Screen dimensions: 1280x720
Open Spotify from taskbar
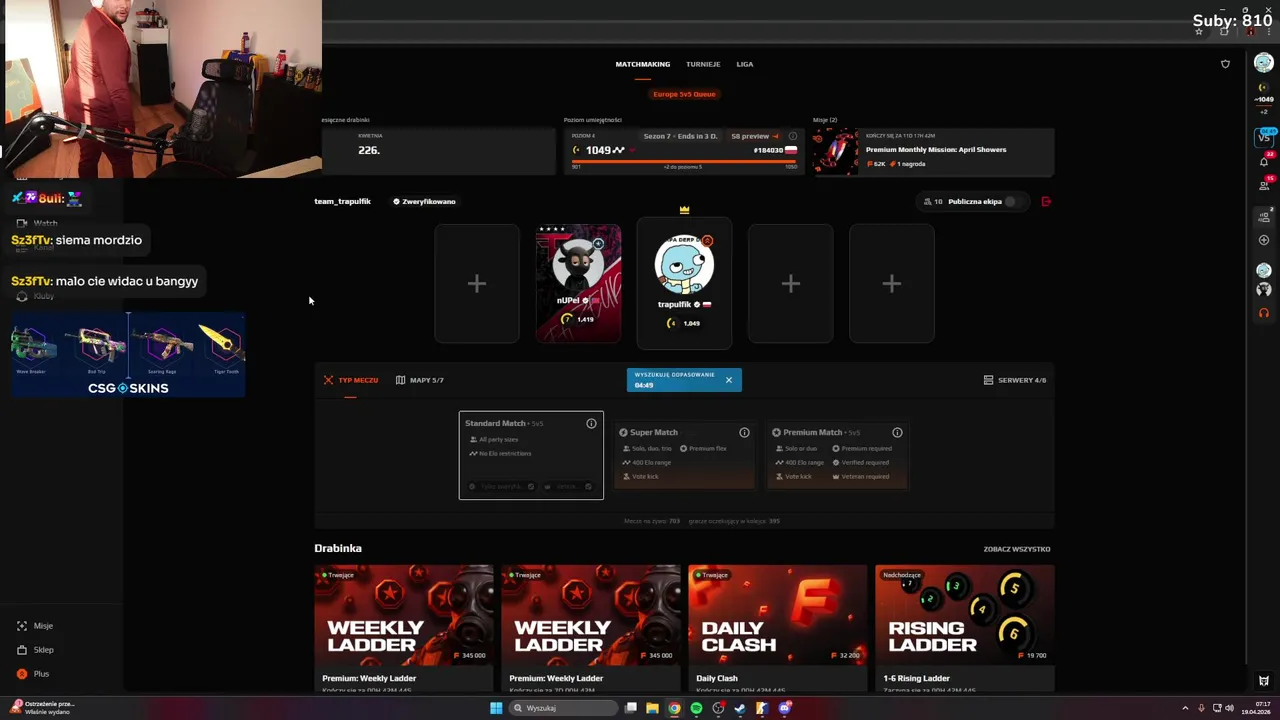tap(696, 708)
